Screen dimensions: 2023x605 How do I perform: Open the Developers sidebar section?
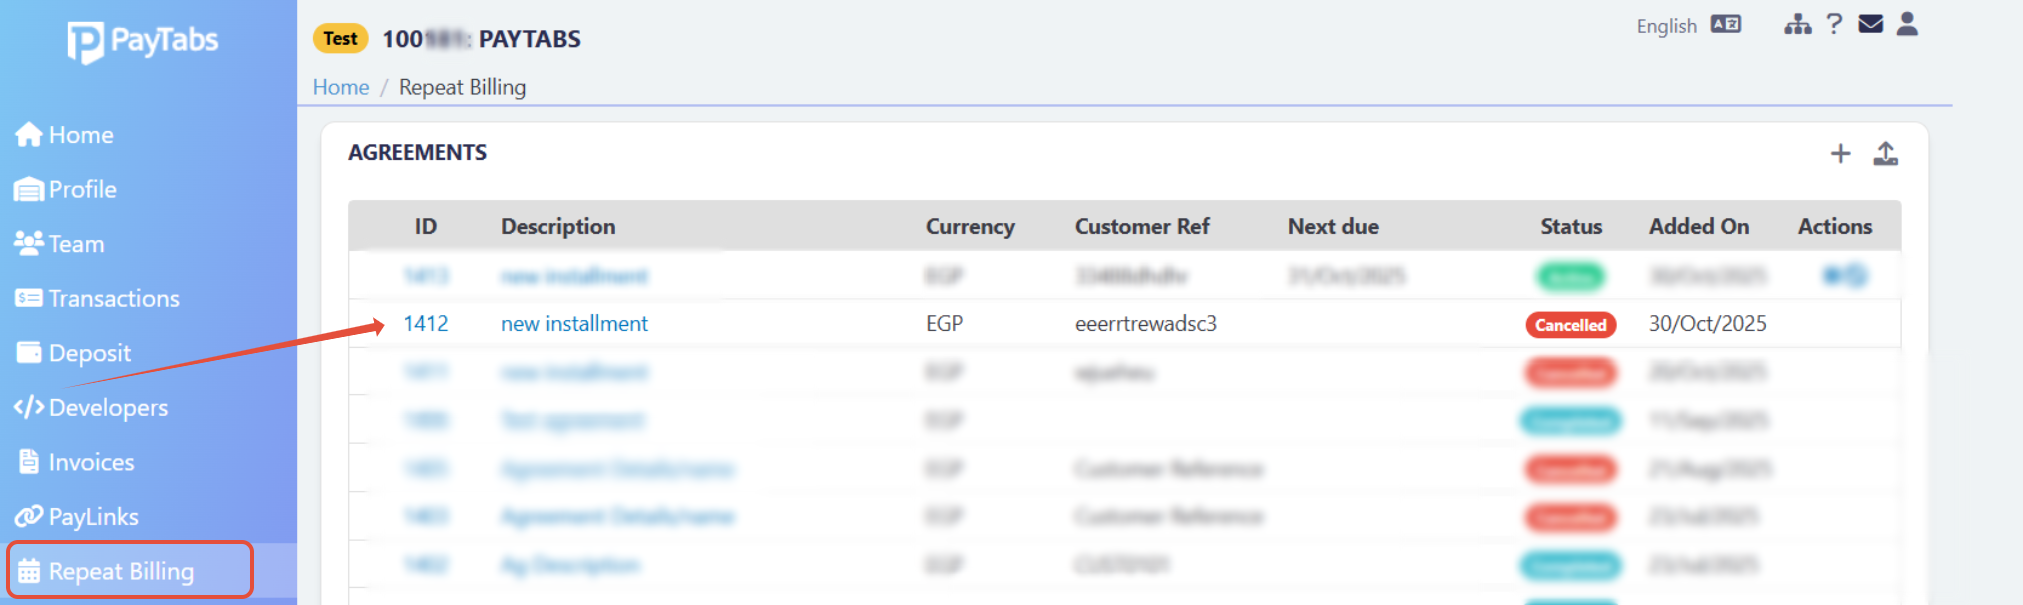[x=92, y=408]
